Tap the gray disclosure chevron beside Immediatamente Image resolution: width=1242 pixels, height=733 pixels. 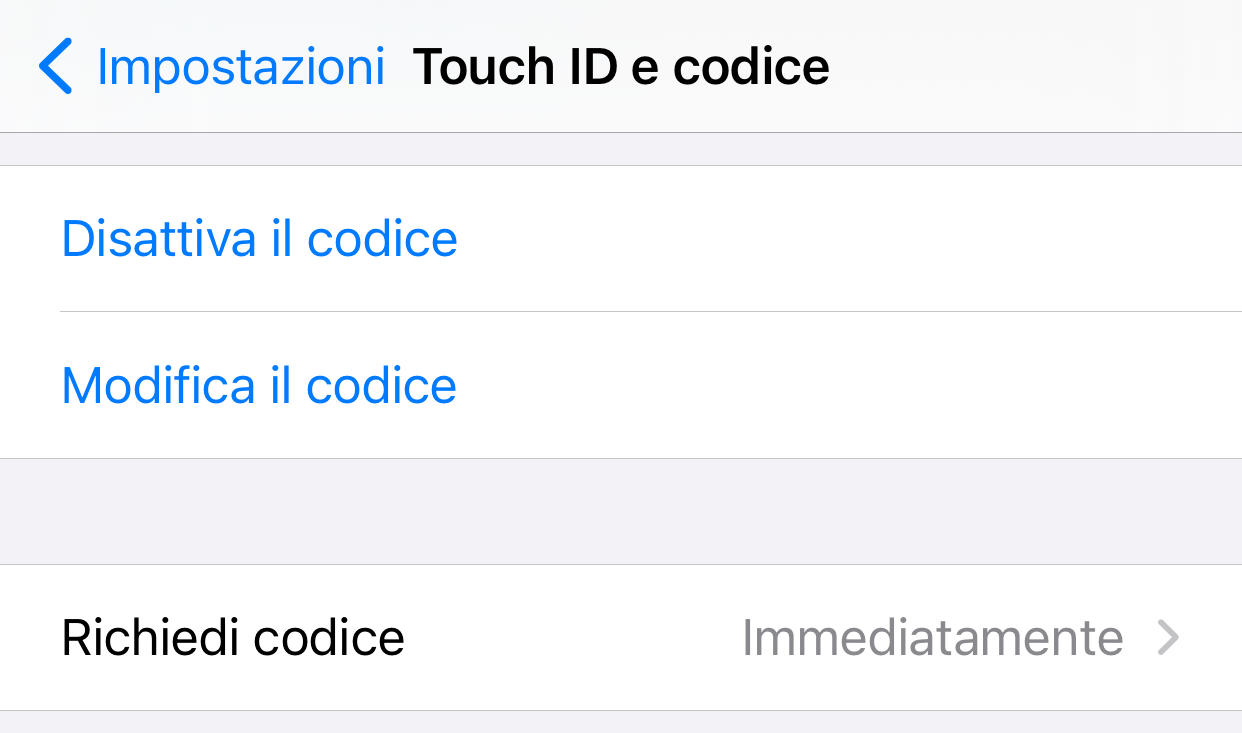(x=1168, y=638)
